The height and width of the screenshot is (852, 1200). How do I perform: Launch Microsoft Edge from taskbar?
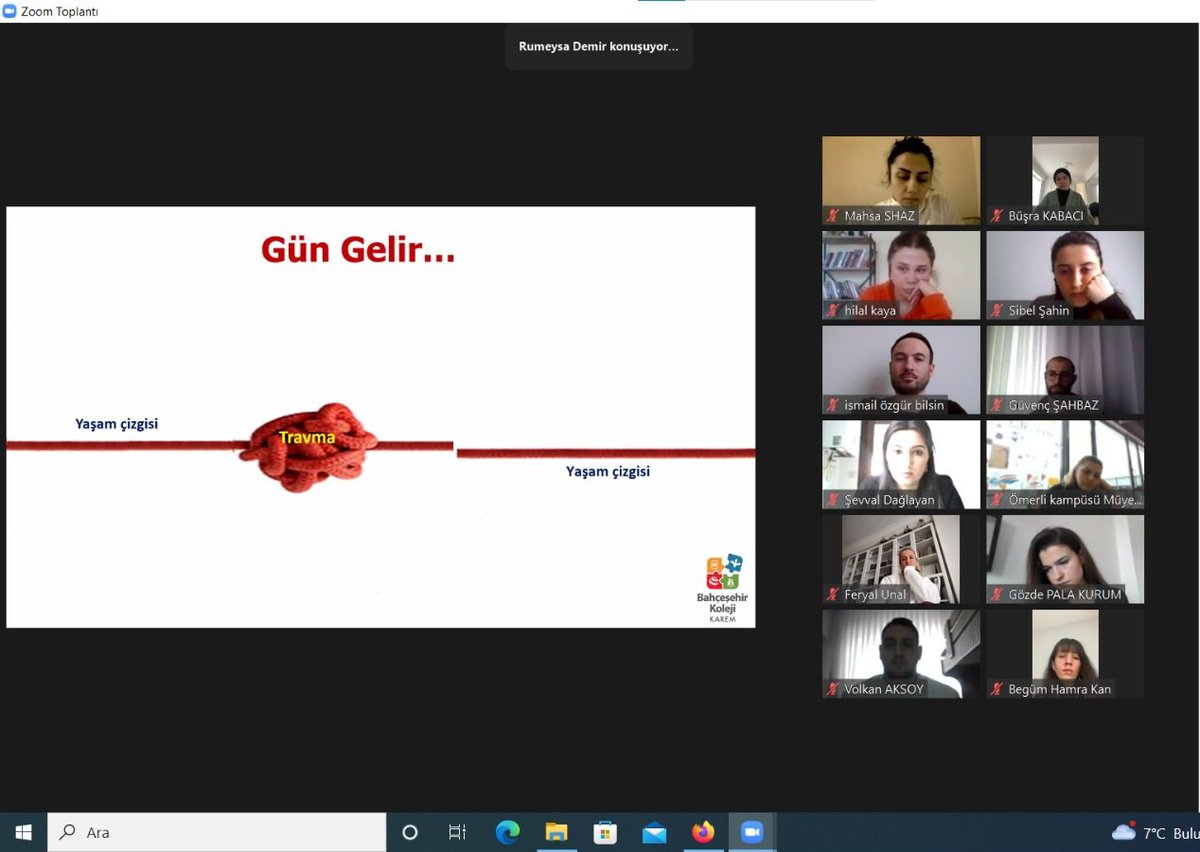pyautogui.click(x=507, y=832)
